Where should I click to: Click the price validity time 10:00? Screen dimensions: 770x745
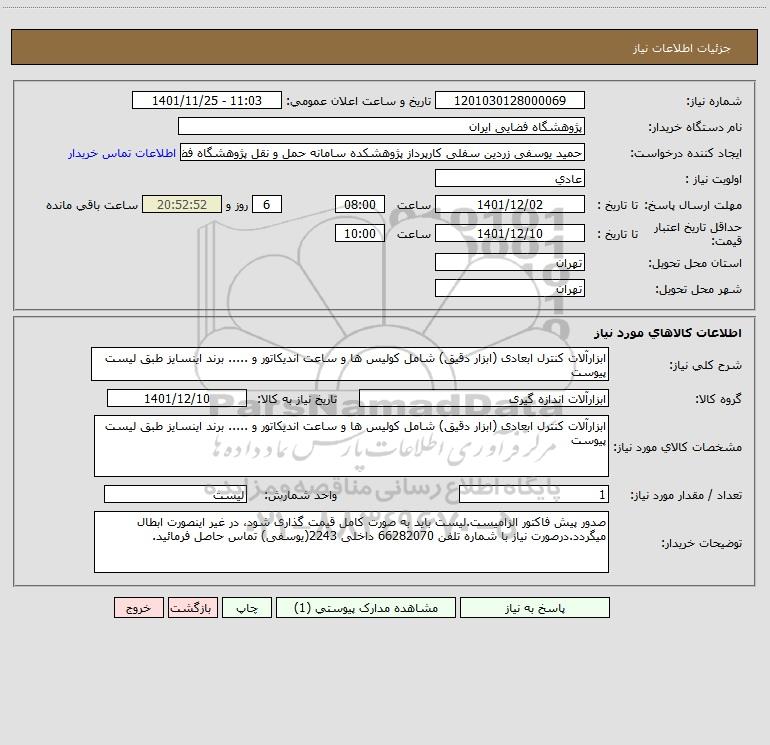pyautogui.click(x=359, y=233)
